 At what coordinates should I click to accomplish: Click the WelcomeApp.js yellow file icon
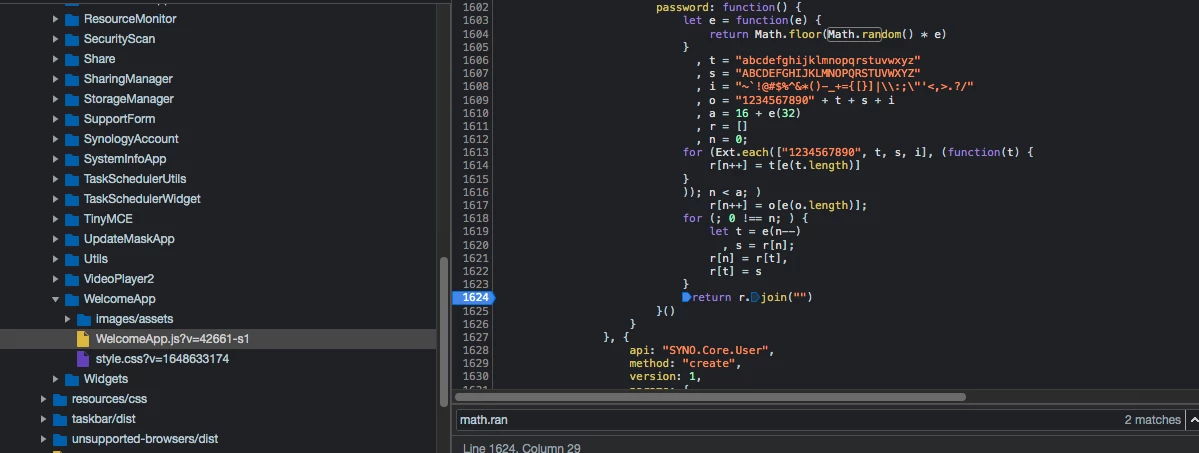[84, 339]
